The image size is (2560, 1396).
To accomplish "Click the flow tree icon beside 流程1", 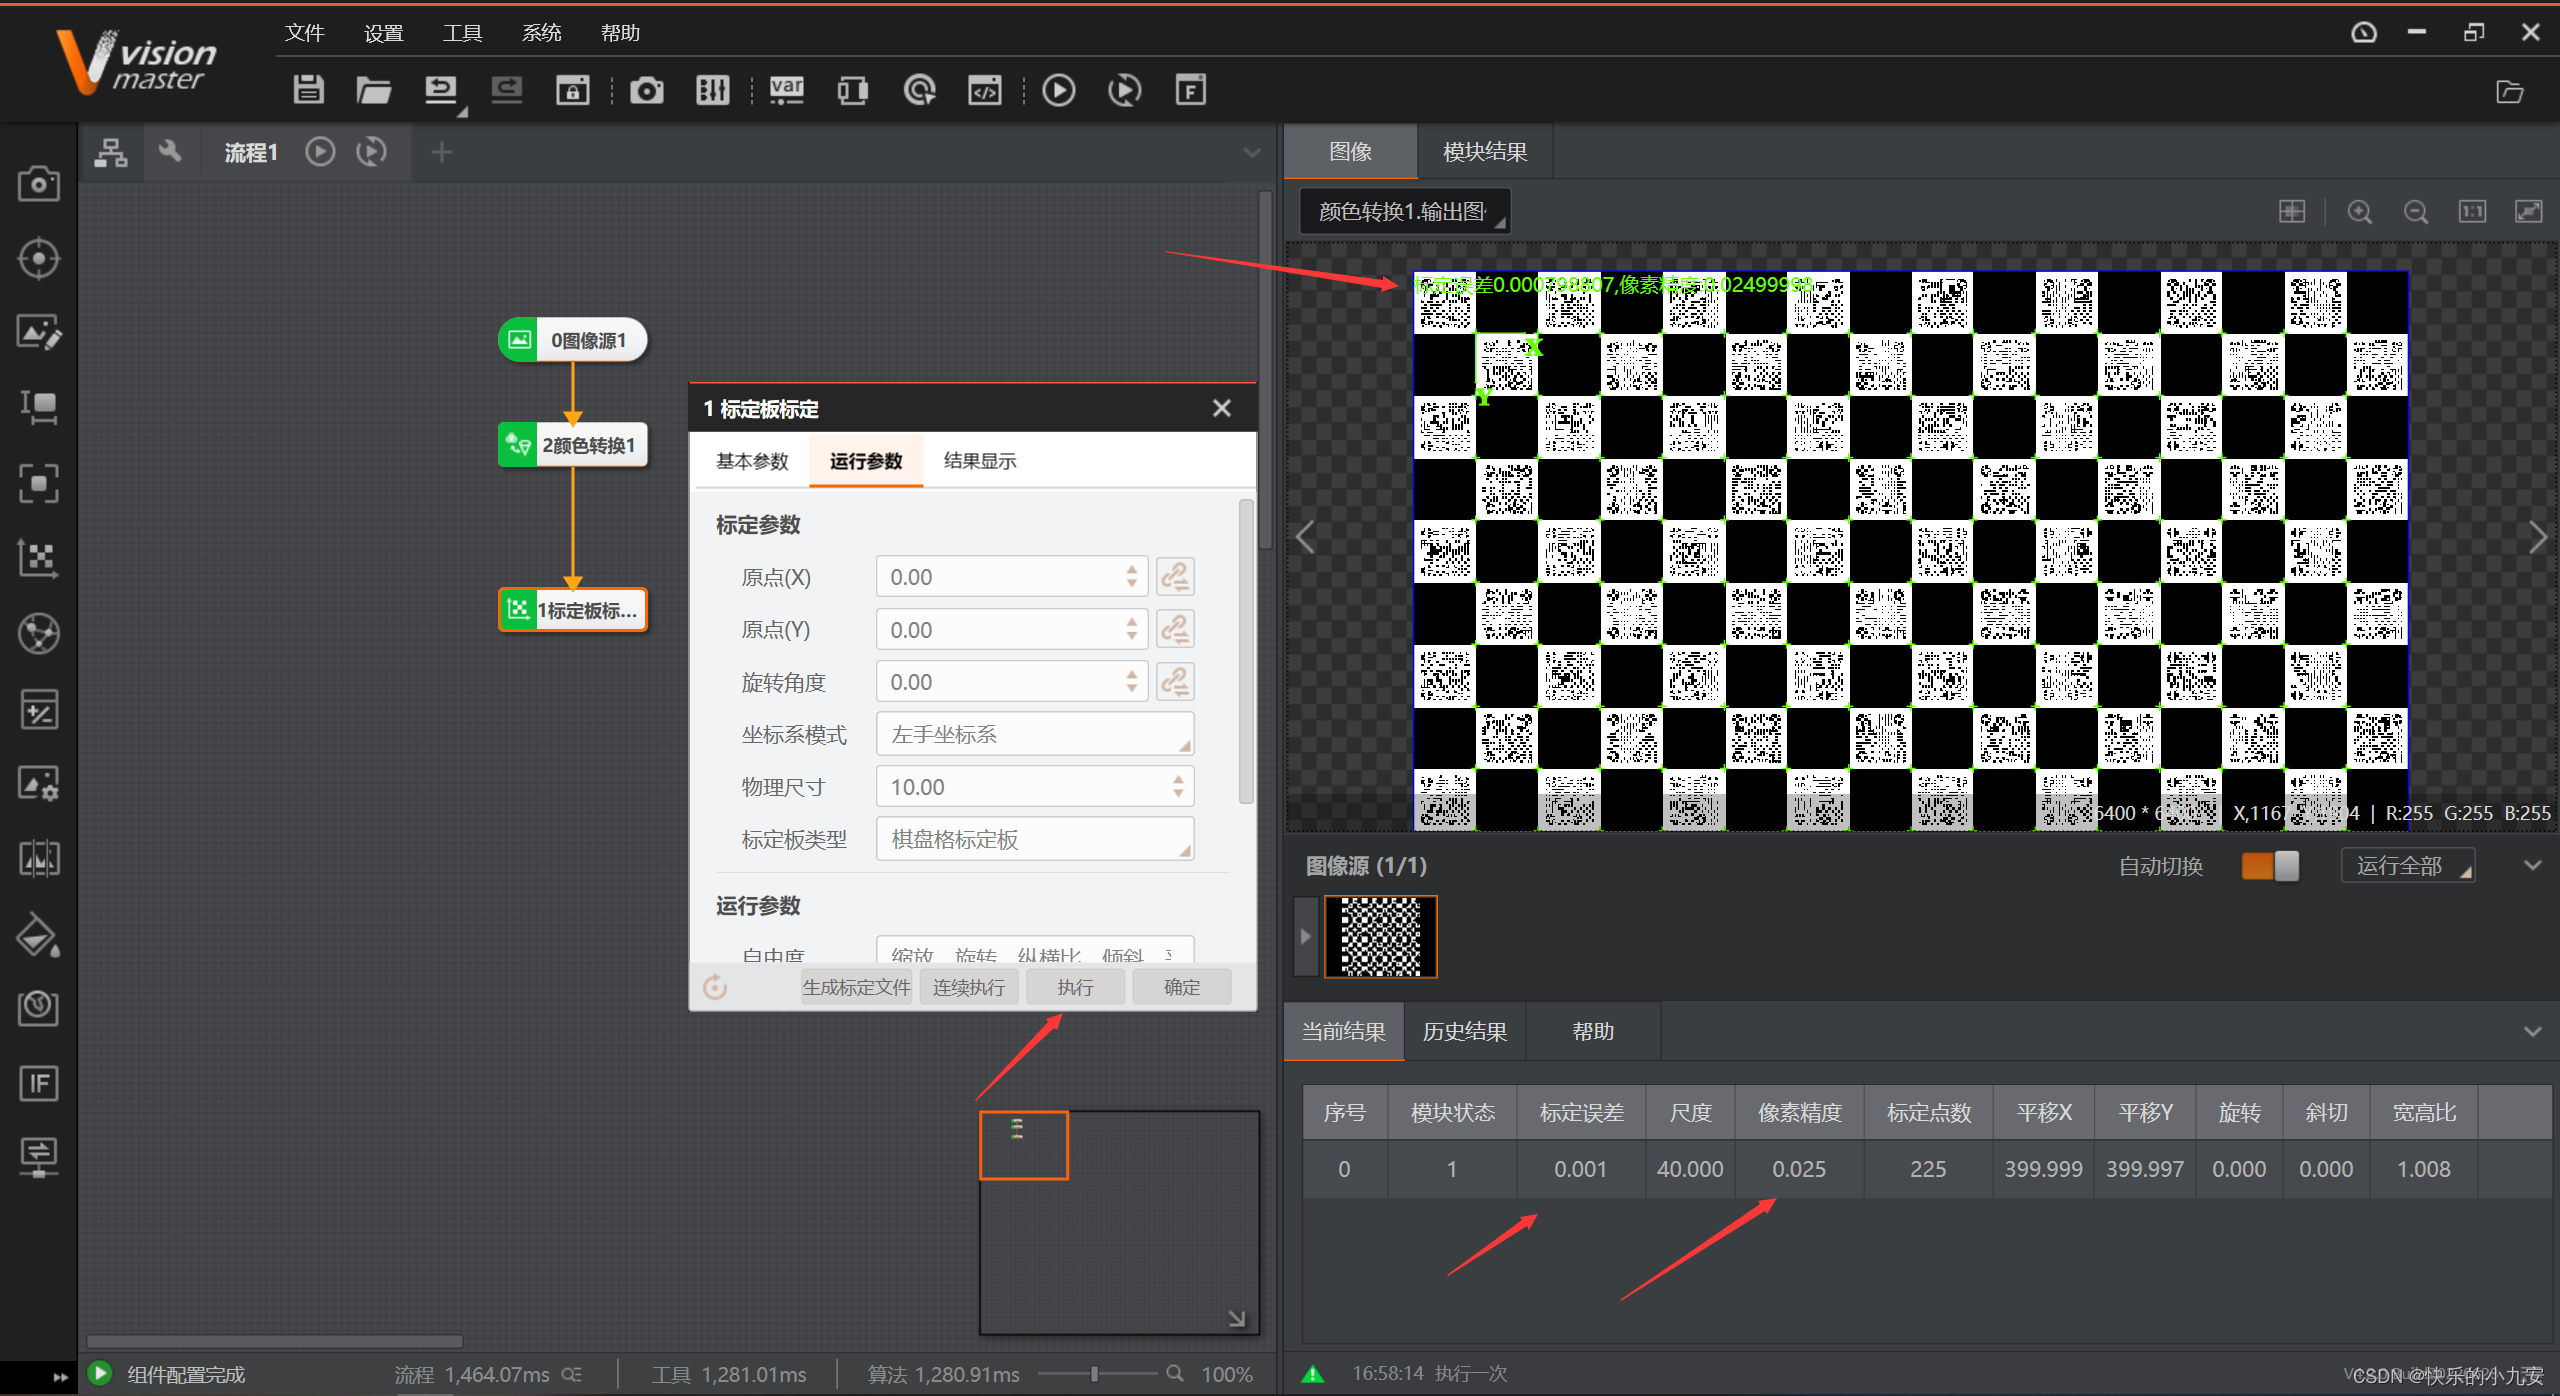I will (x=111, y=152).
